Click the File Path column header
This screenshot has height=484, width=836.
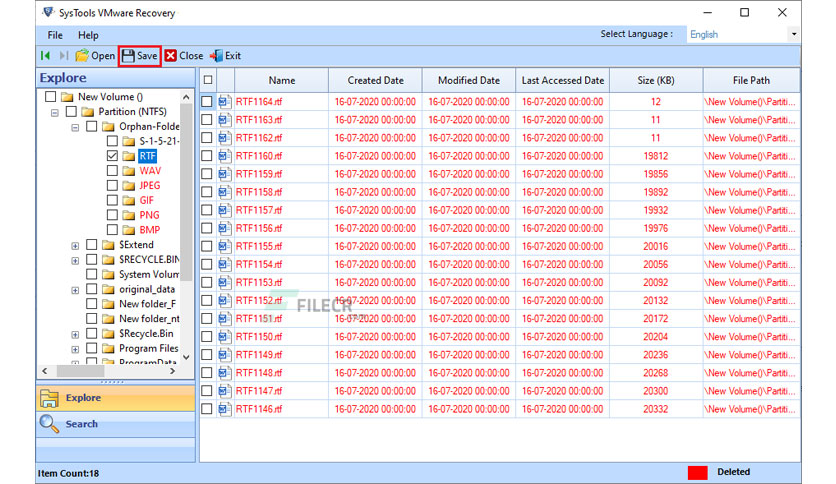[751, 80]
